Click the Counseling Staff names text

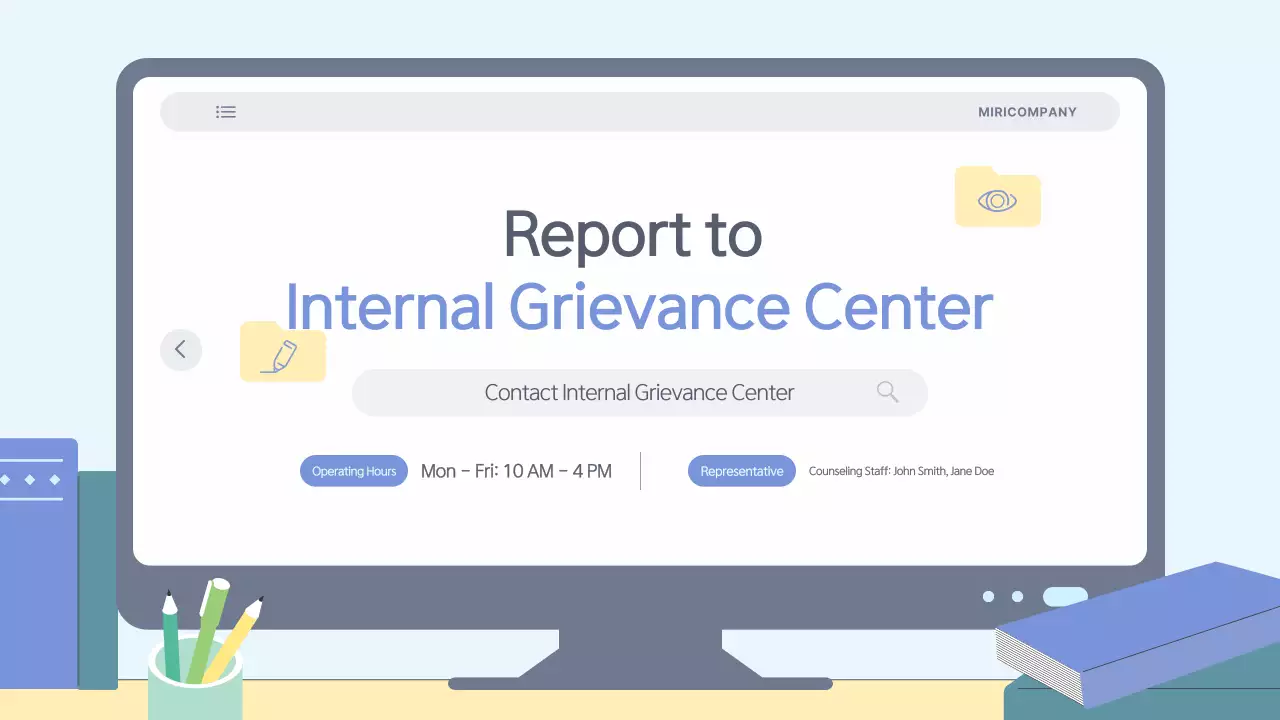[901, 471]
